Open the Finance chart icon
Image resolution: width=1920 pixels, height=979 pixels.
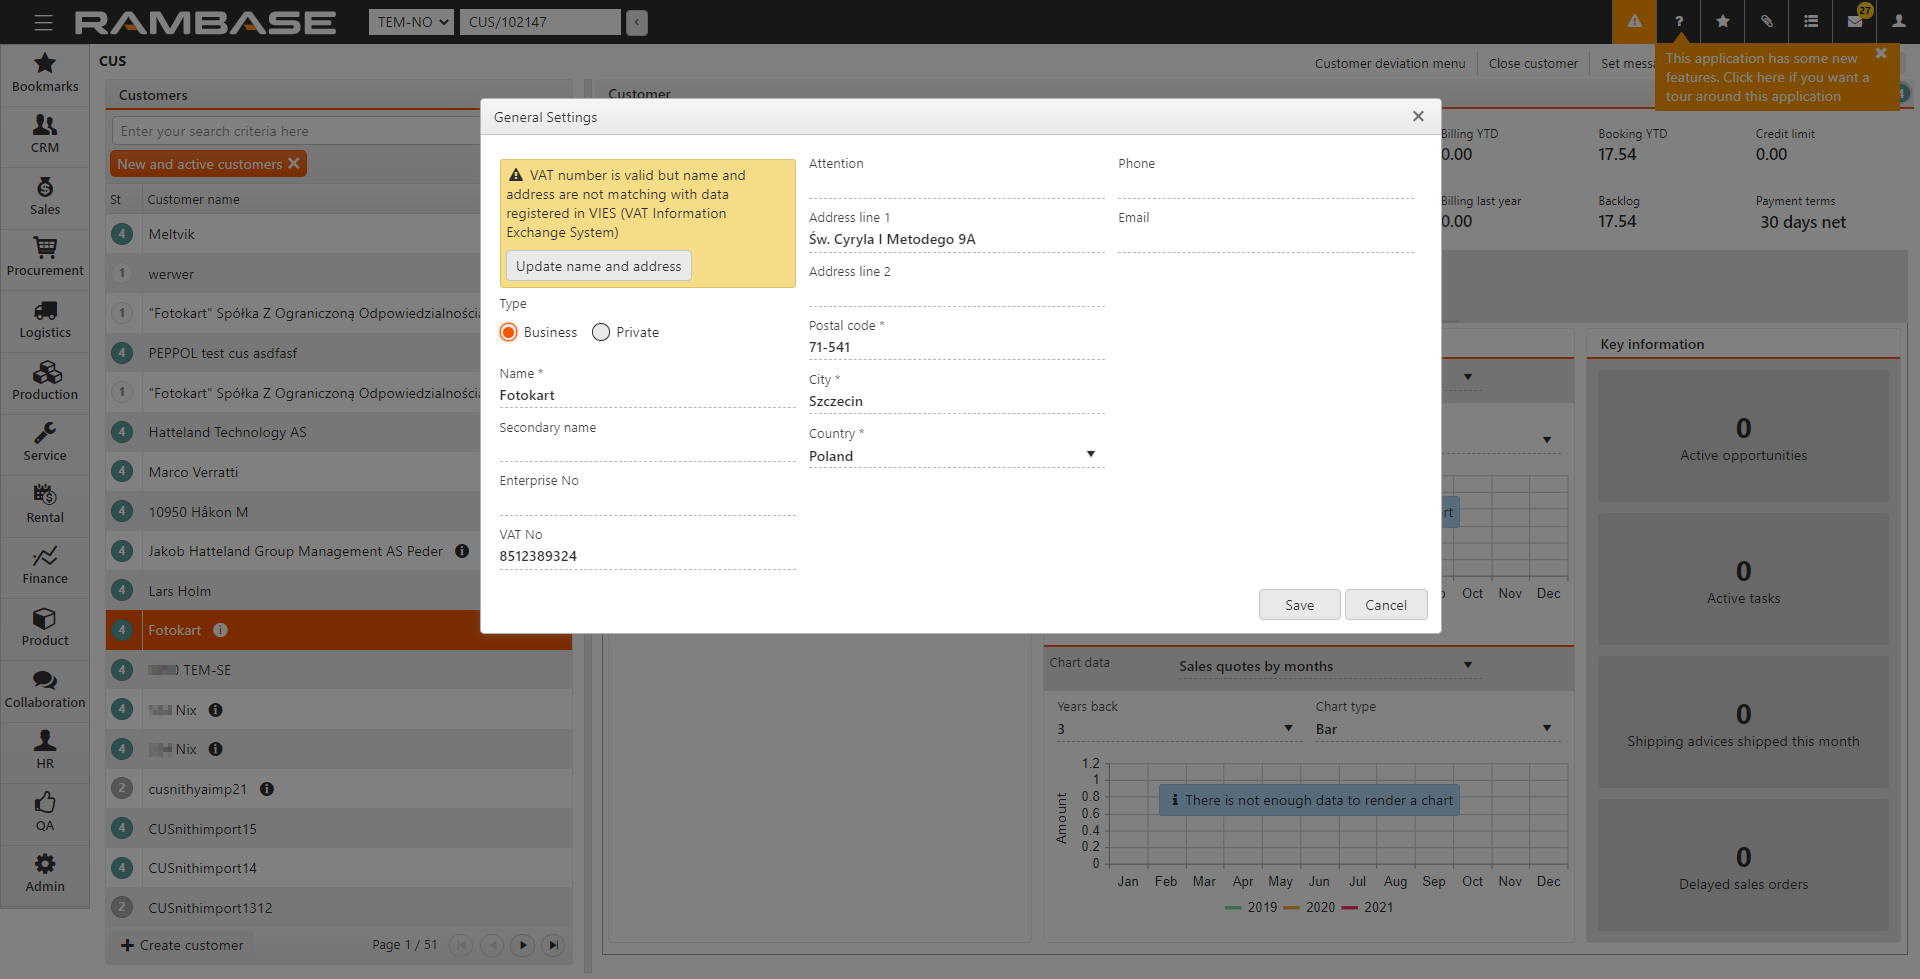[45, 557]
